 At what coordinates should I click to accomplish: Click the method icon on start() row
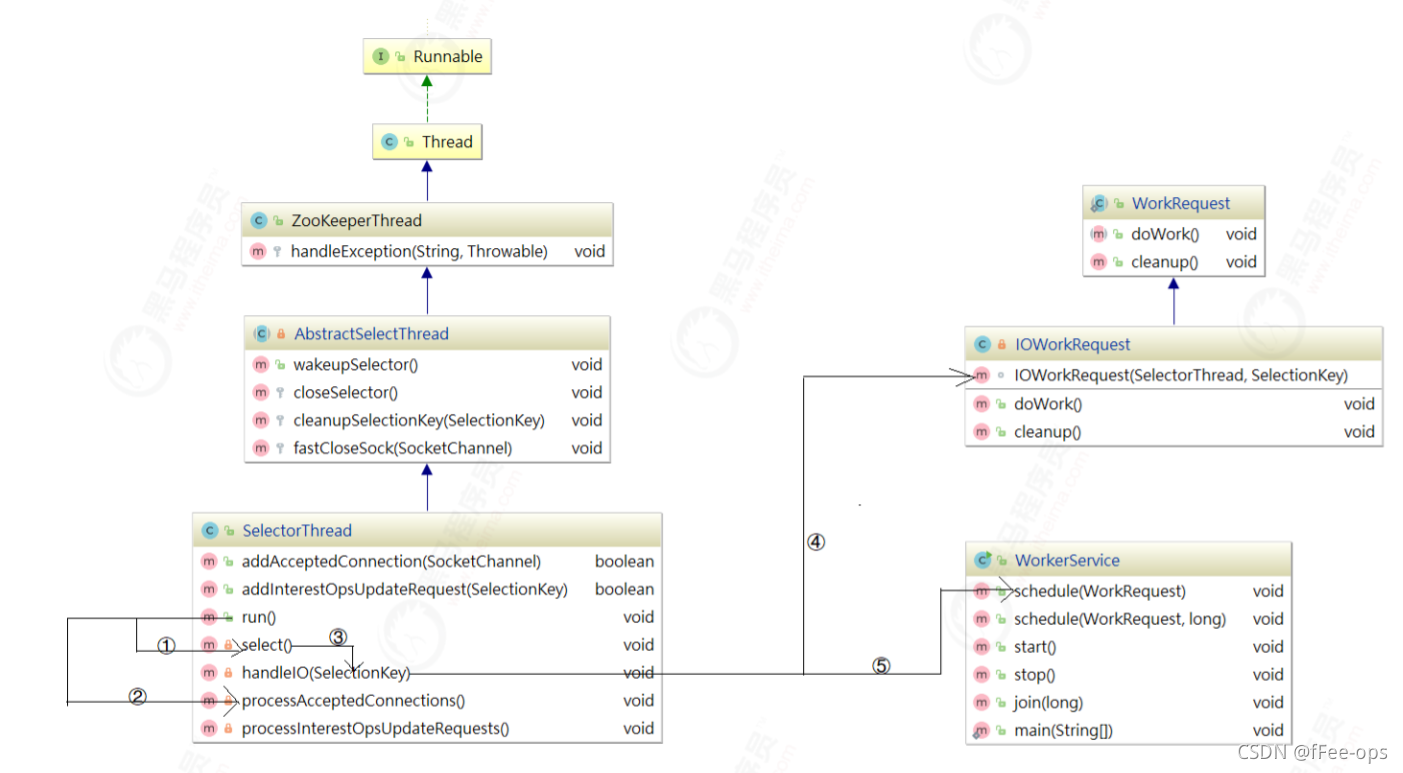click(x=982, y=647)
